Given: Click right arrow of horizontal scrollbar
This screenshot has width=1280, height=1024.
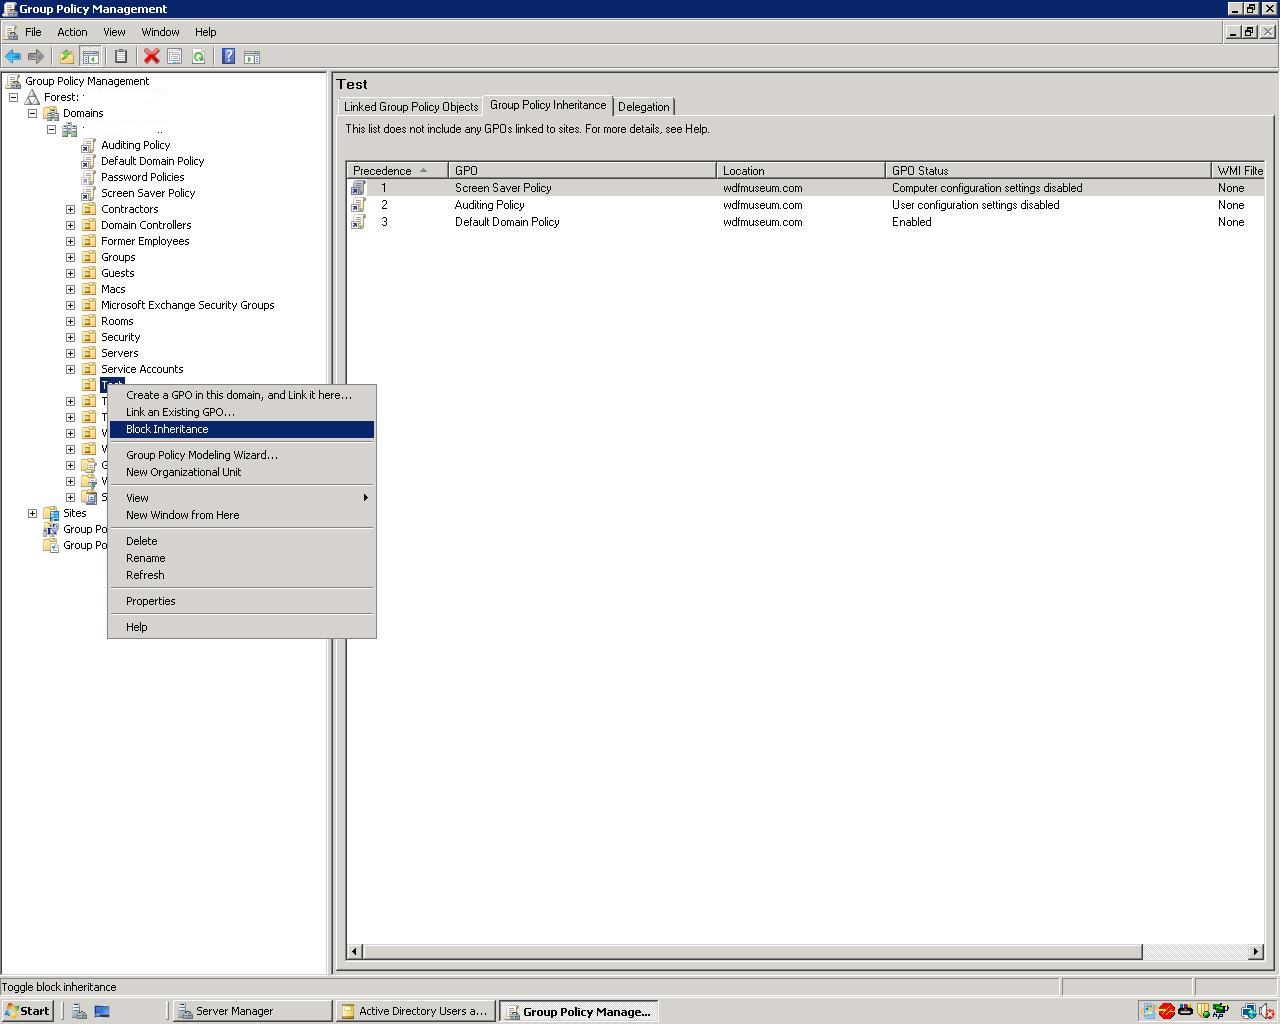Looking at the screenshot, I should [x=1256, y=952].
